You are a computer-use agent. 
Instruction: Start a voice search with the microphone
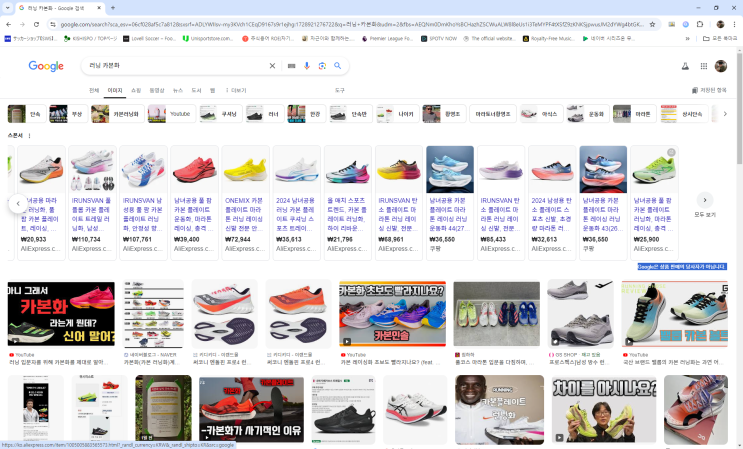(x=307, y=66)
